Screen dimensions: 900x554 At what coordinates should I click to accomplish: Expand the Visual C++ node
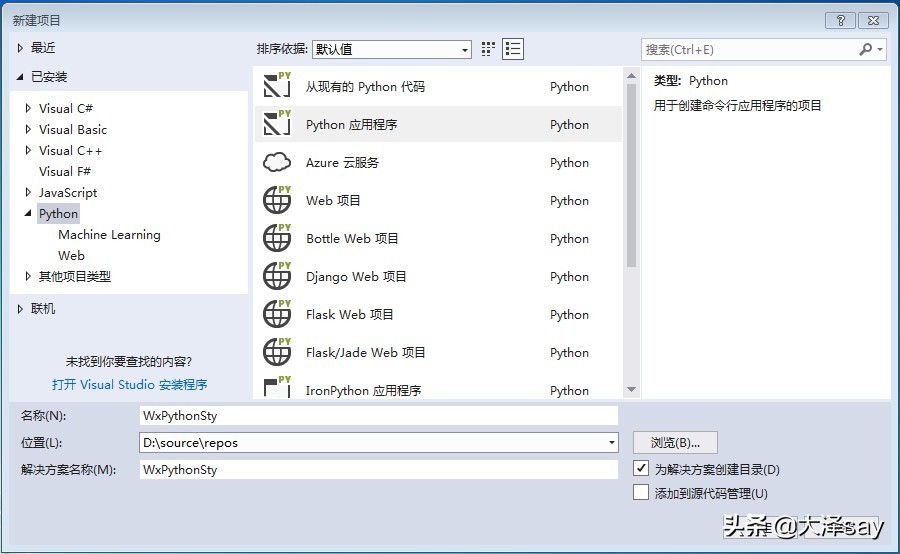click(x=28, y=150)
